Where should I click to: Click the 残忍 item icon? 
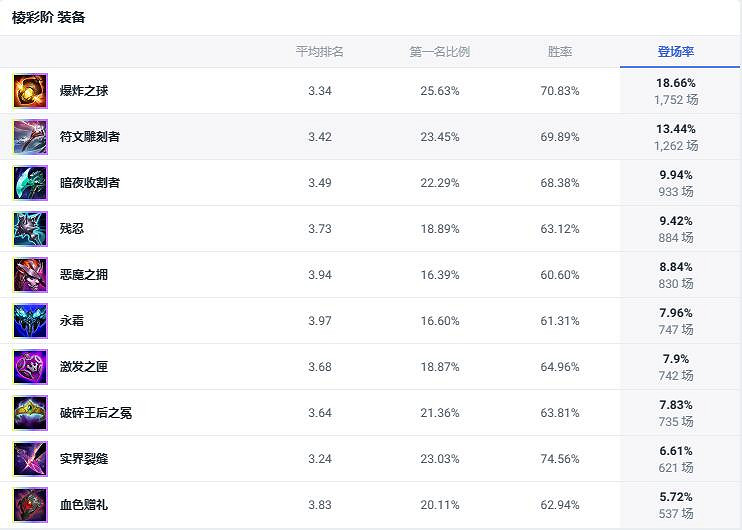click(x=30, y=229)
